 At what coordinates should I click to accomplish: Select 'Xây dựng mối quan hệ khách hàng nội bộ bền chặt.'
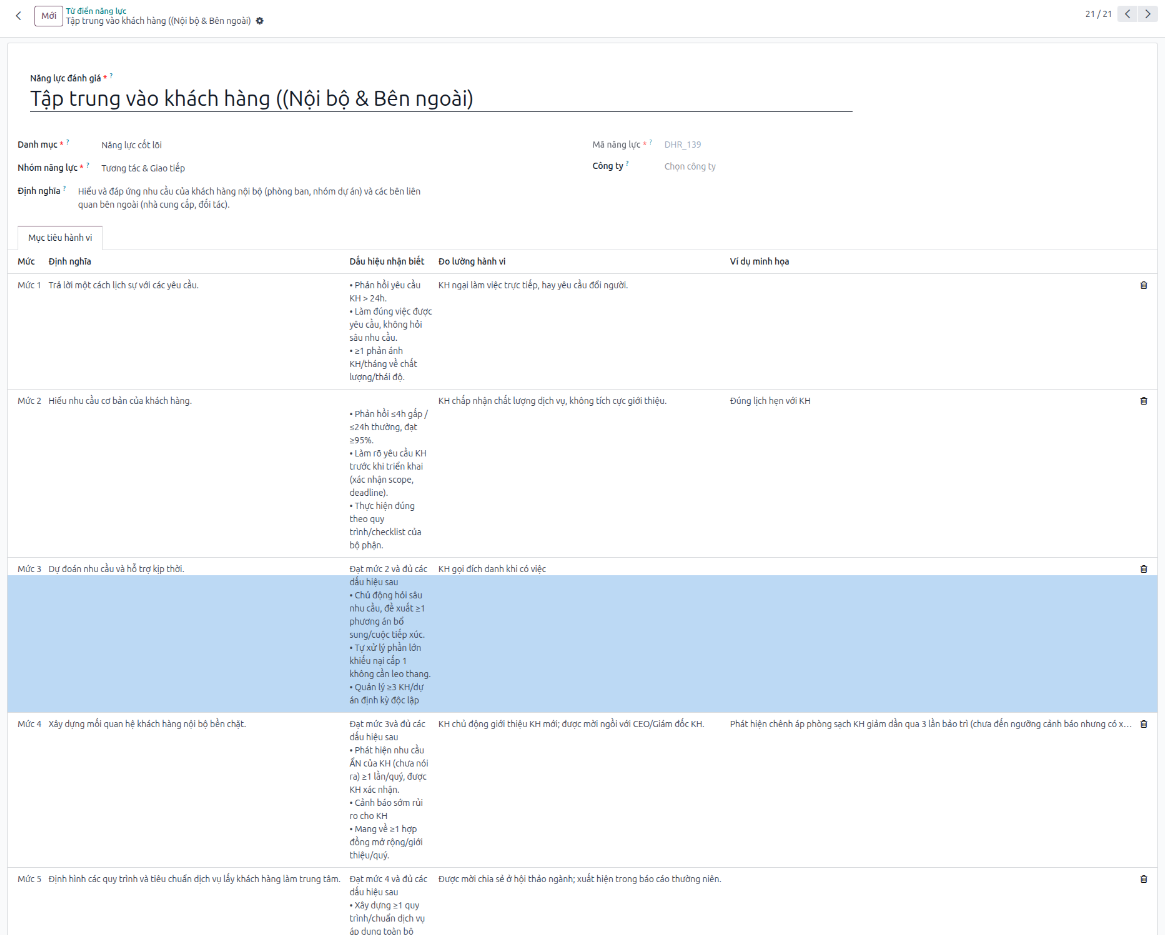147,724
